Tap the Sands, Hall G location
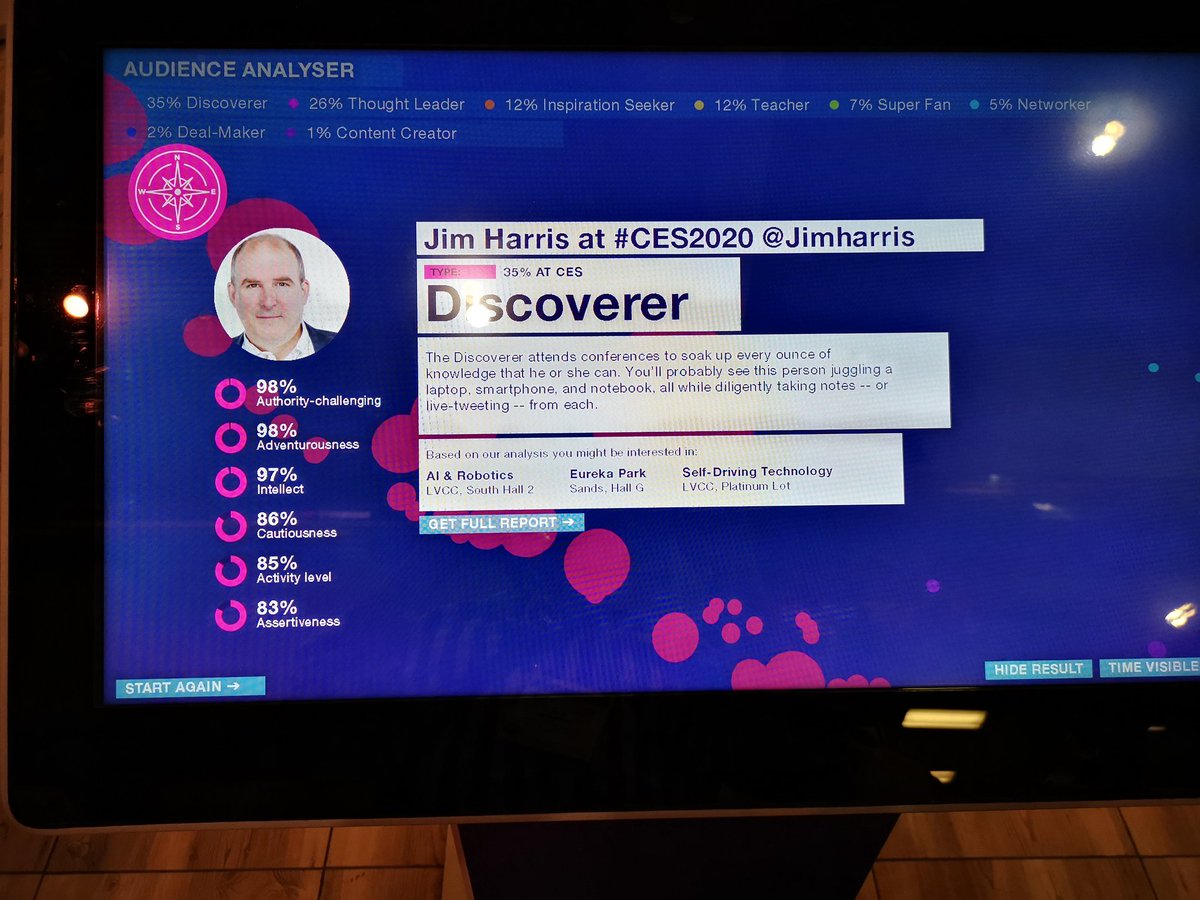Screen dimensions: 1200x900 tap(607, 488)
